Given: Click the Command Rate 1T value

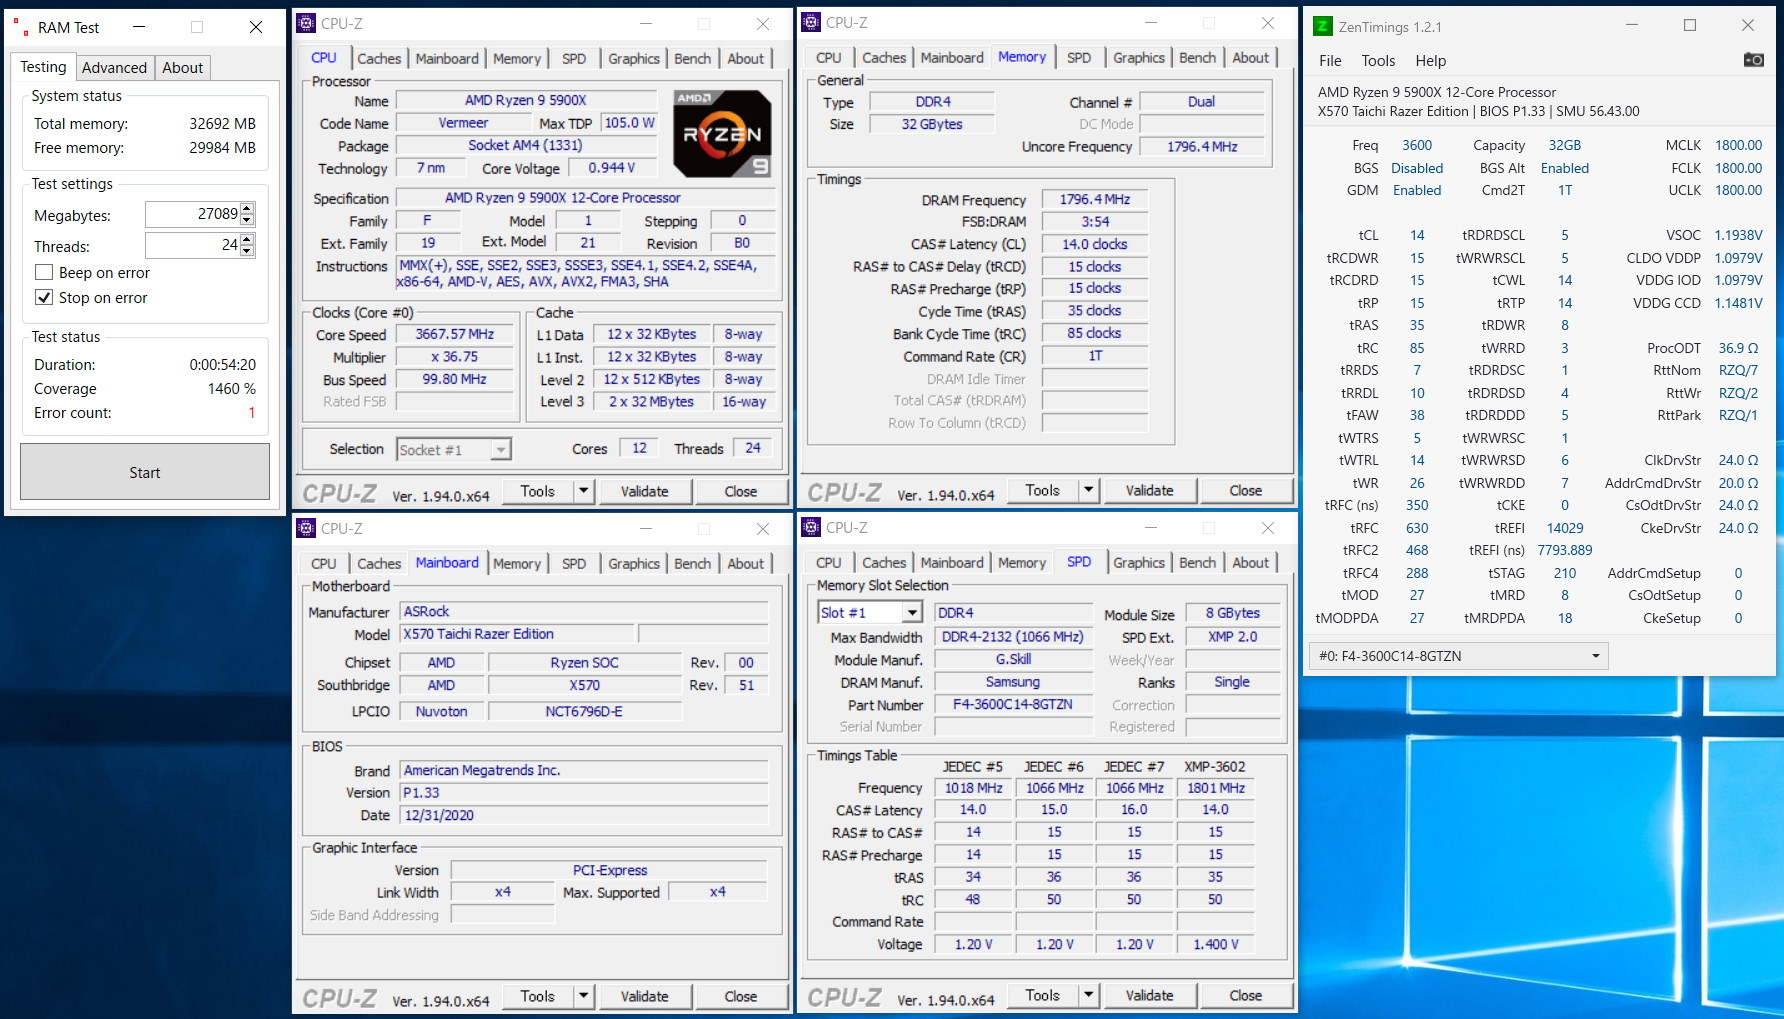Looking at the screenshot, I should [x=1095, y=356].
